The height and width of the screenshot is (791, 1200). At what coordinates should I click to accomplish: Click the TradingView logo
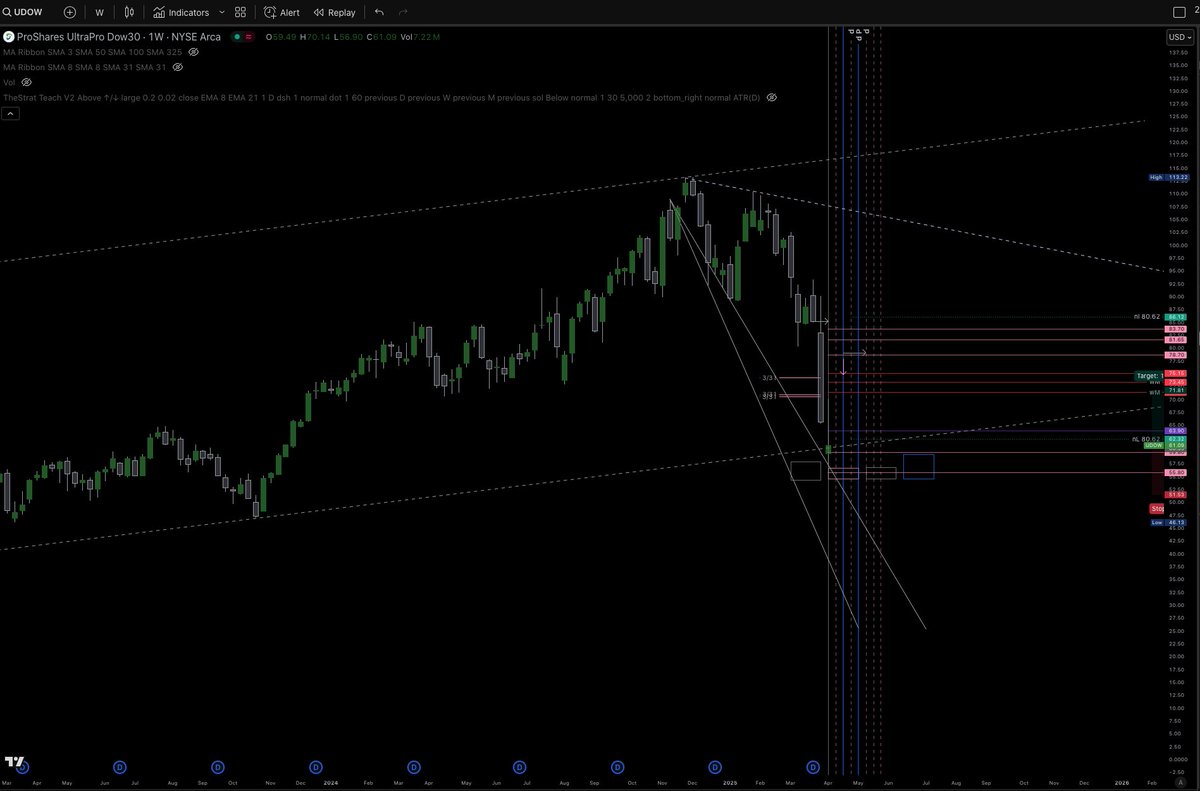15,763
